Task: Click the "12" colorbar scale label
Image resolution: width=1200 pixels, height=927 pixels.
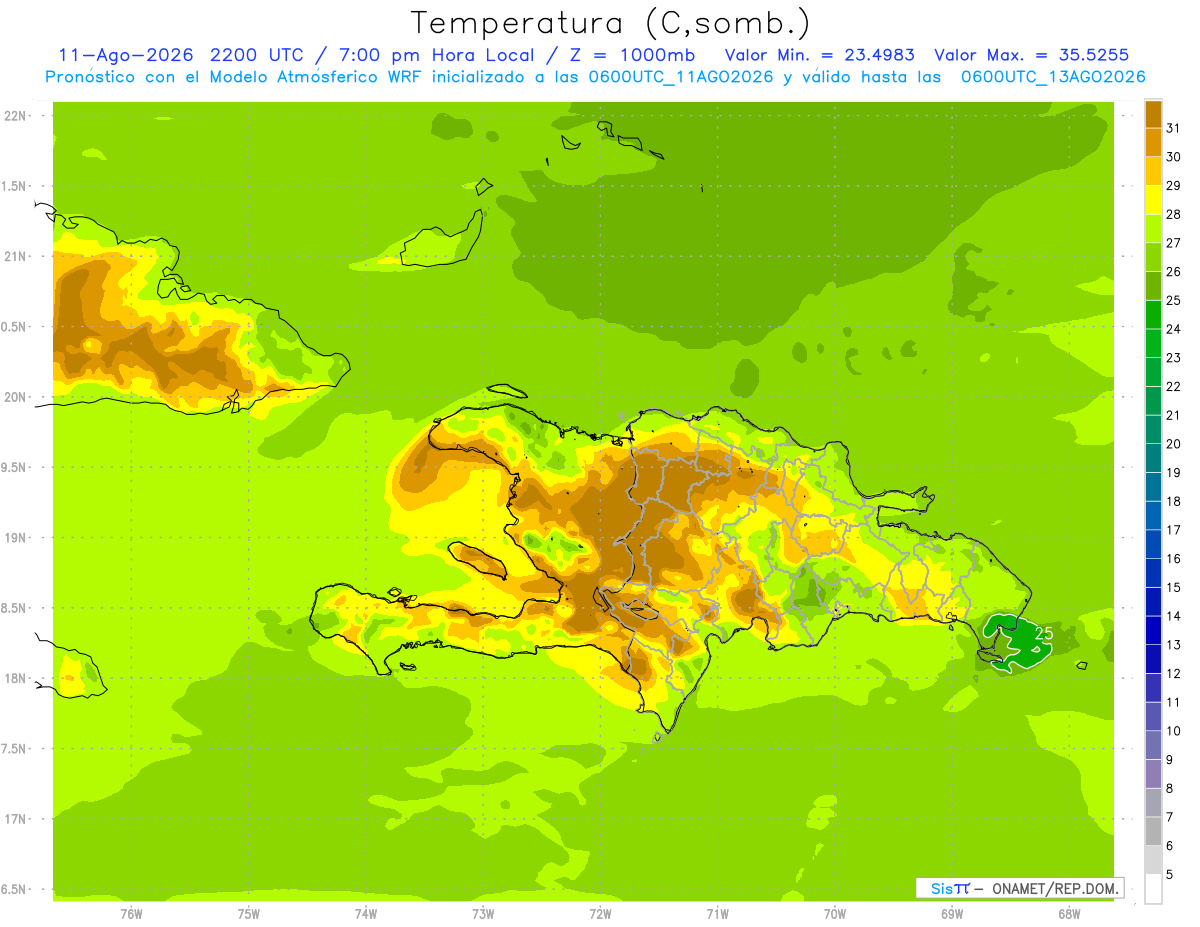Action: pyautogui.click(x=1173, y=673)
